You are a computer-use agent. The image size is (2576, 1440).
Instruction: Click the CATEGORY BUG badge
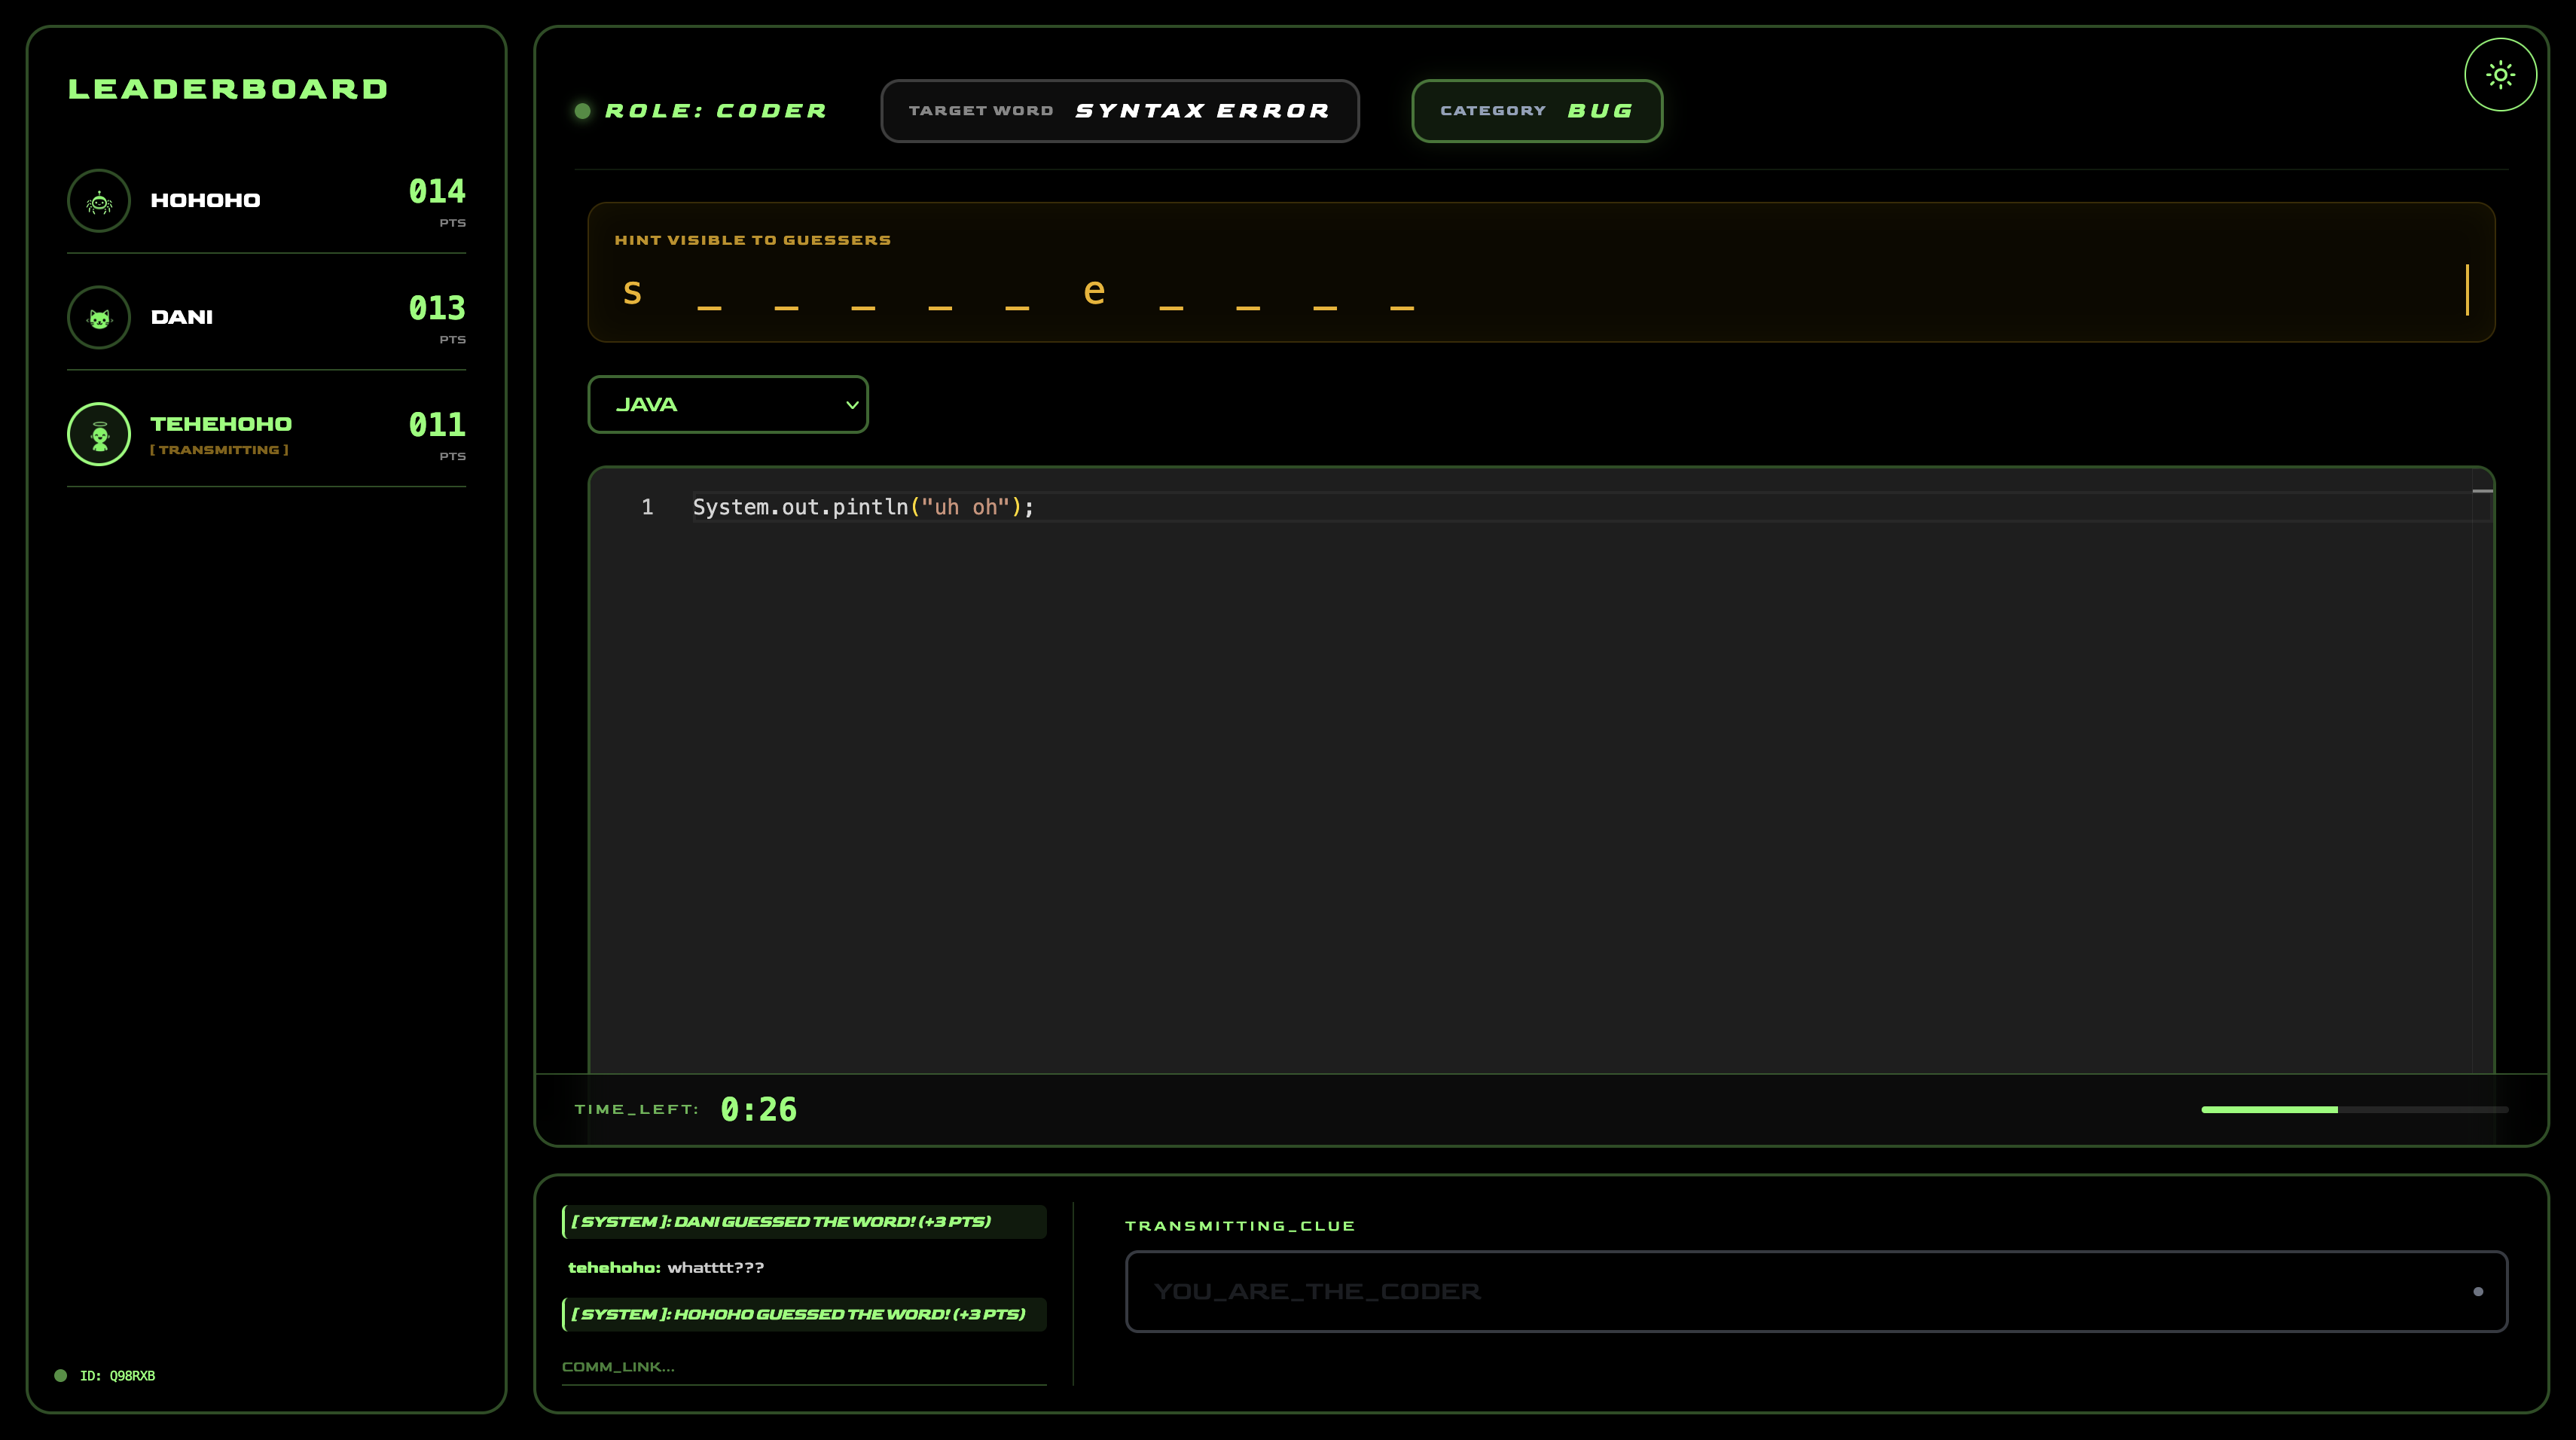tap(1536, 111)
